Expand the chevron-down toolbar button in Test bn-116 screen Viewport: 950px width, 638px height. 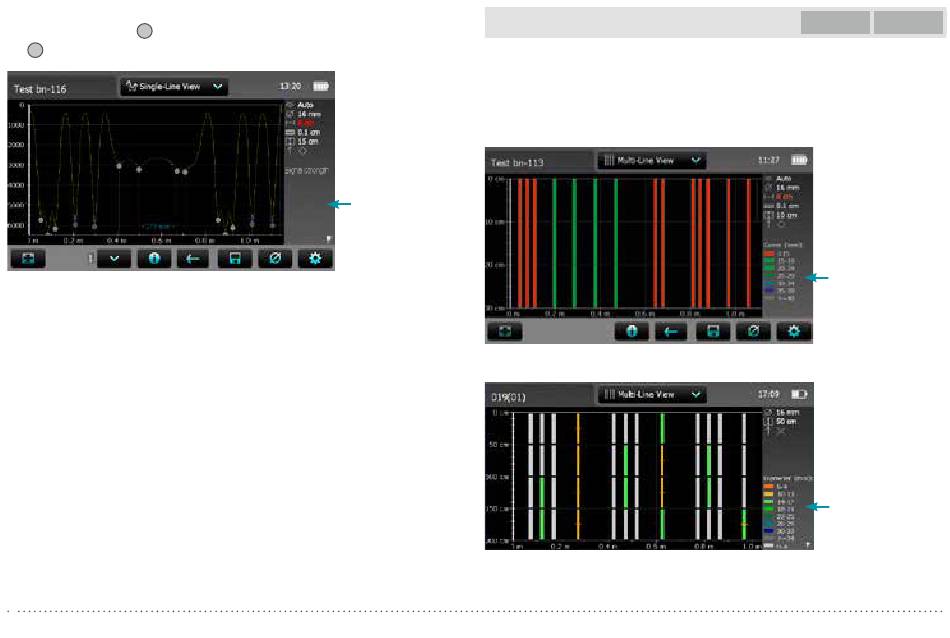[114, 259]
